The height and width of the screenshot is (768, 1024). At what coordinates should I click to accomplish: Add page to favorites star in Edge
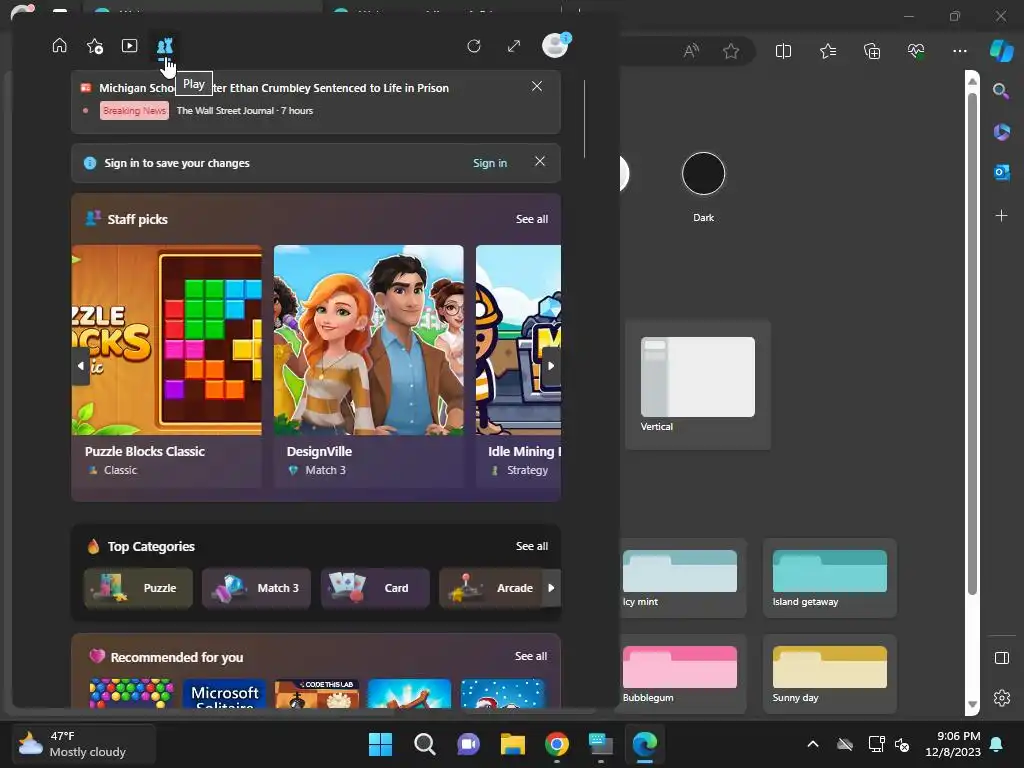click(x=731, y=51)
